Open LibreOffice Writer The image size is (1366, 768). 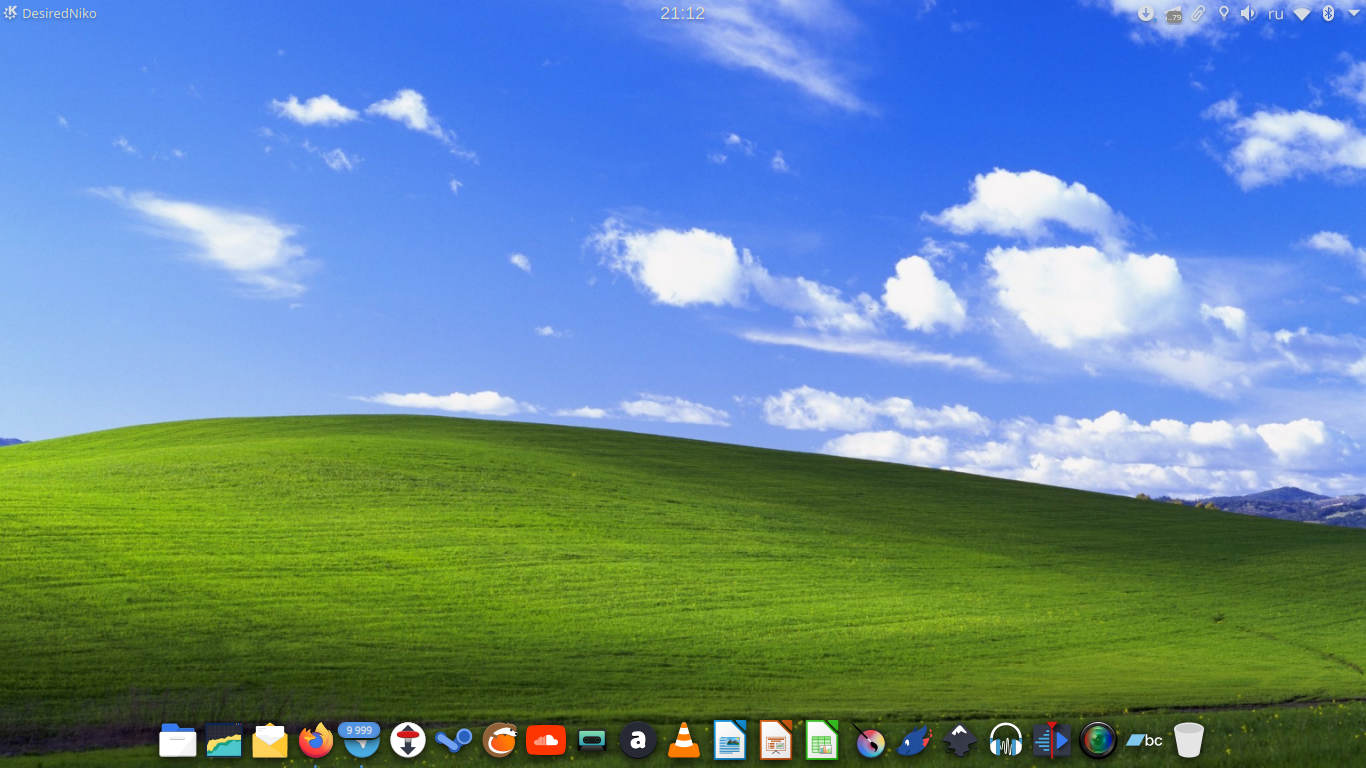(730, 741)
